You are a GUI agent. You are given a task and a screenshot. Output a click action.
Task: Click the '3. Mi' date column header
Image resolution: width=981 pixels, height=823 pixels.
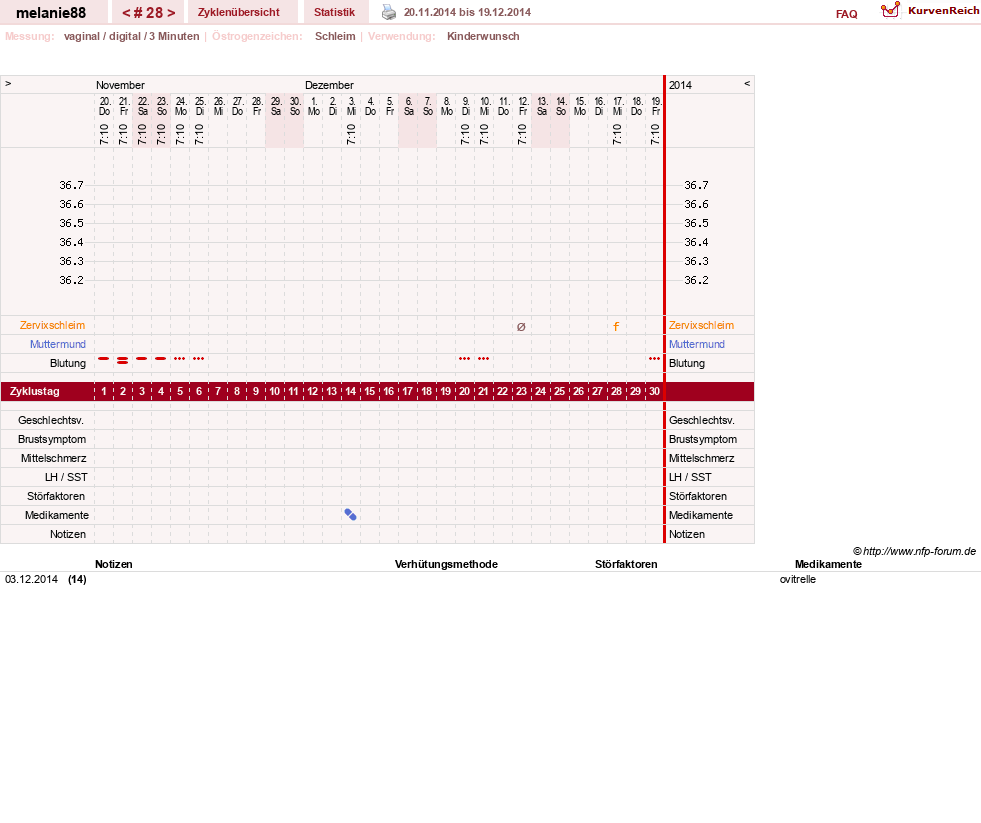351,106
